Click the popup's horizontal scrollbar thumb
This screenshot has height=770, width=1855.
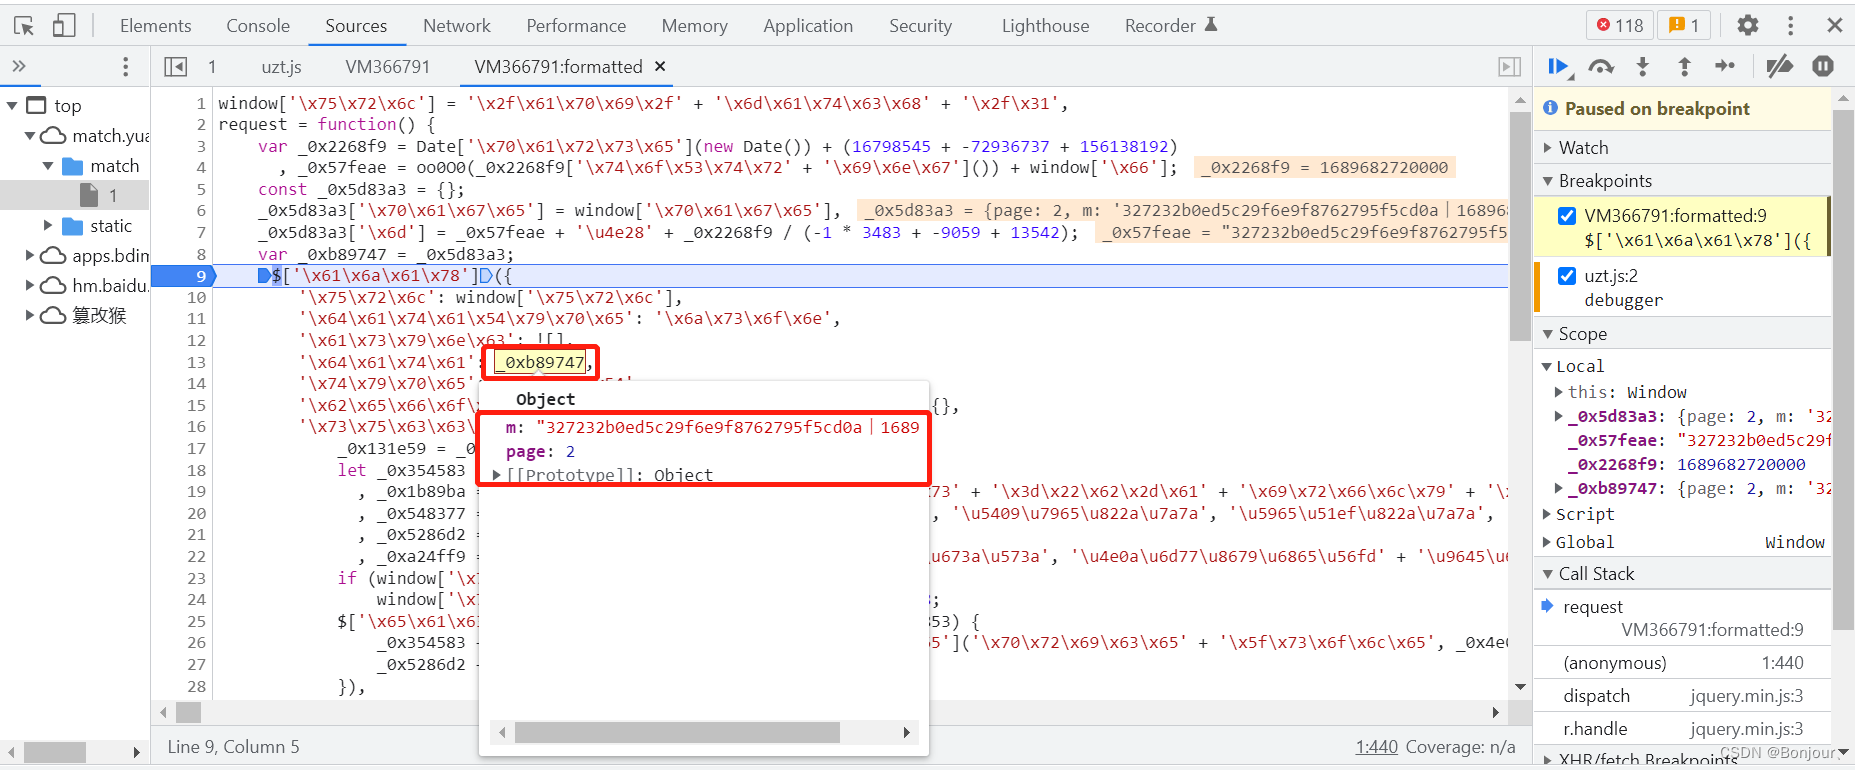(x=677, y=732)
